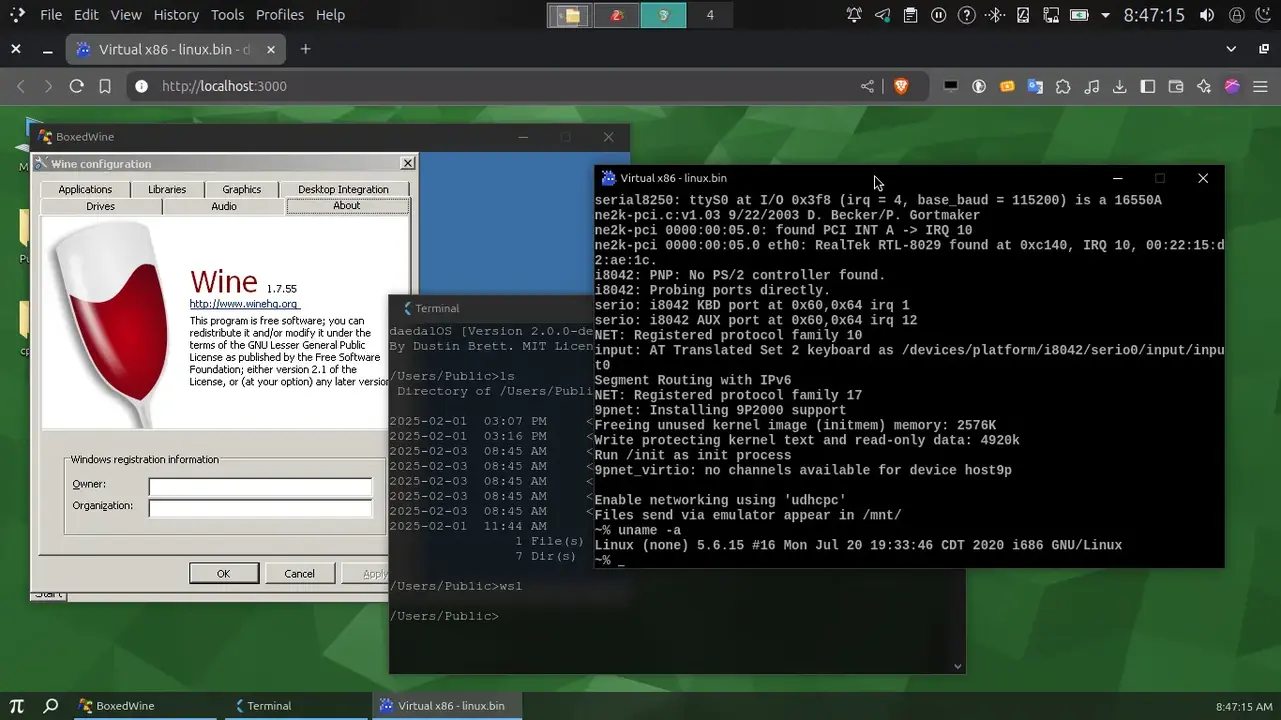1281x720 pixels.
Task: Open the Profiles menu
Action: (280, 15)
